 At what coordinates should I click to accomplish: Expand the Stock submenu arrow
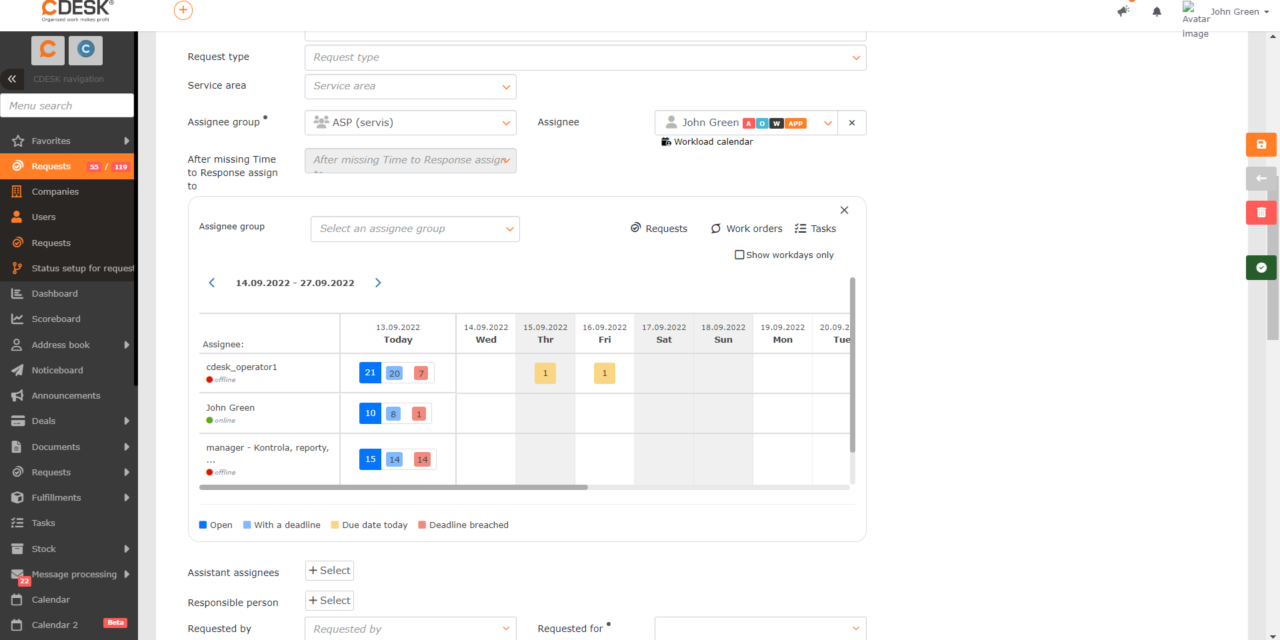tap(127, 549)
